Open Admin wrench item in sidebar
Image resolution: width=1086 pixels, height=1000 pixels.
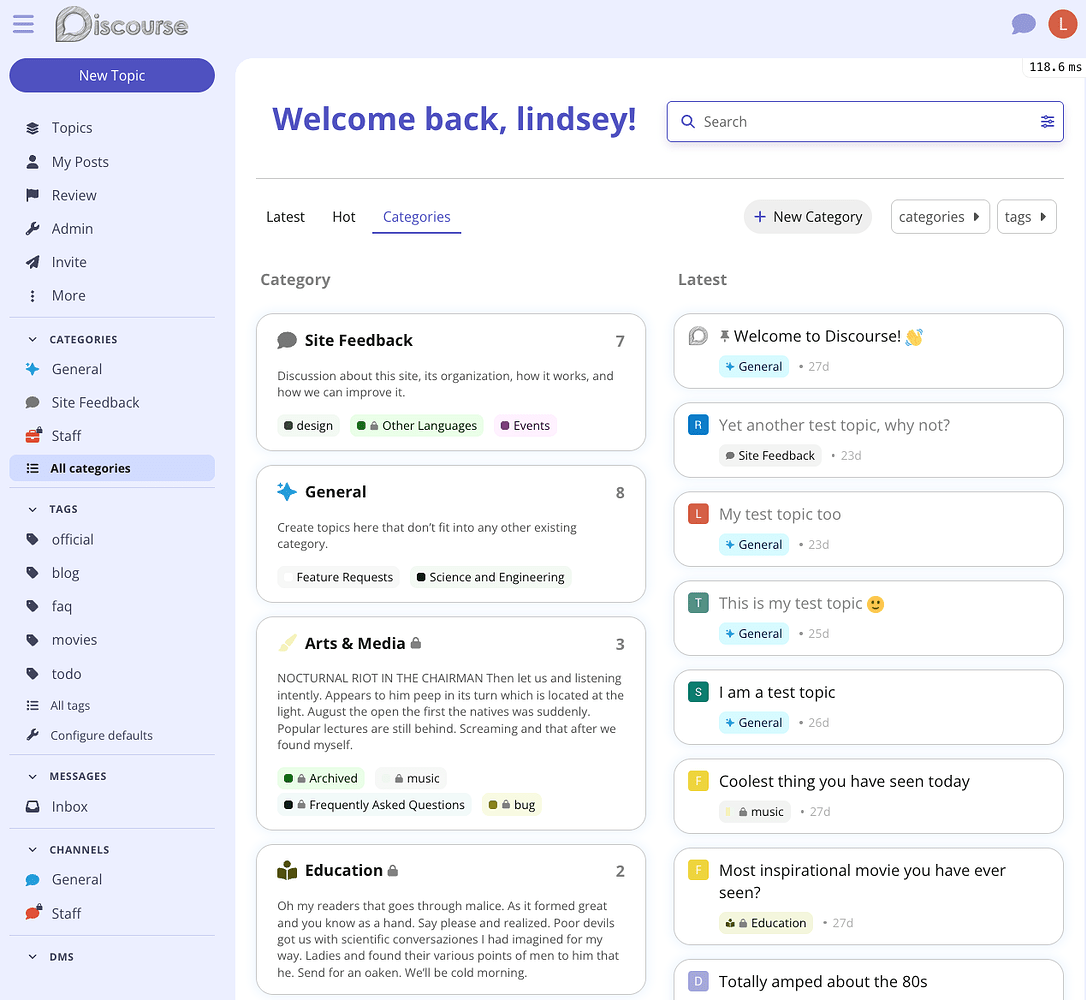pyautogui.click(x=71, y=229)
